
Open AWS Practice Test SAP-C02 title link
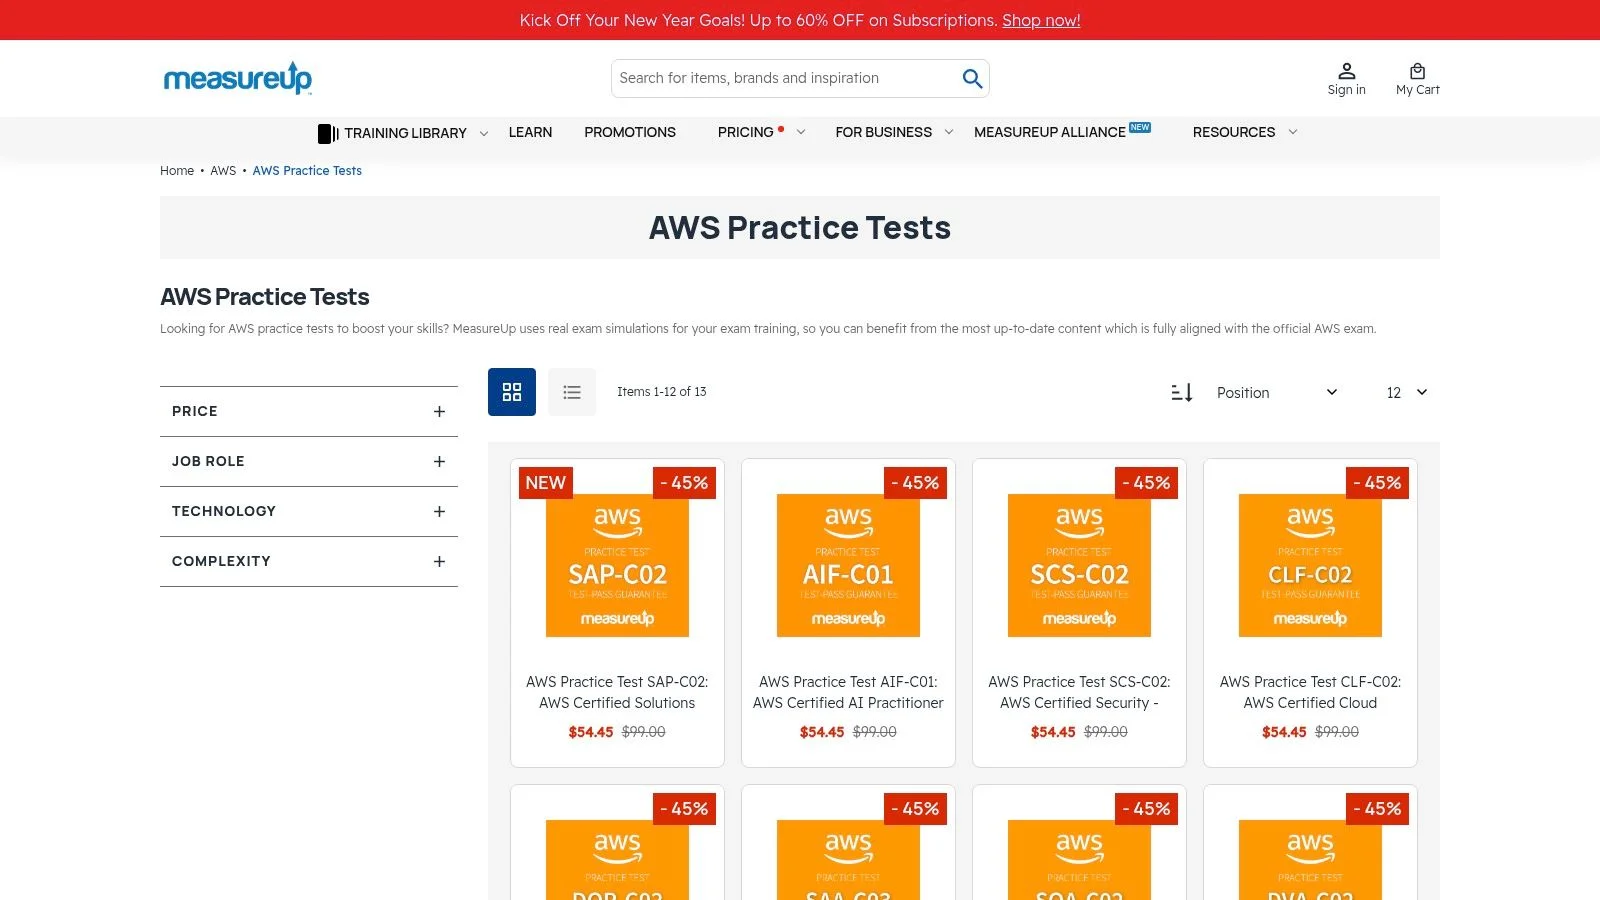click(617, 692)
